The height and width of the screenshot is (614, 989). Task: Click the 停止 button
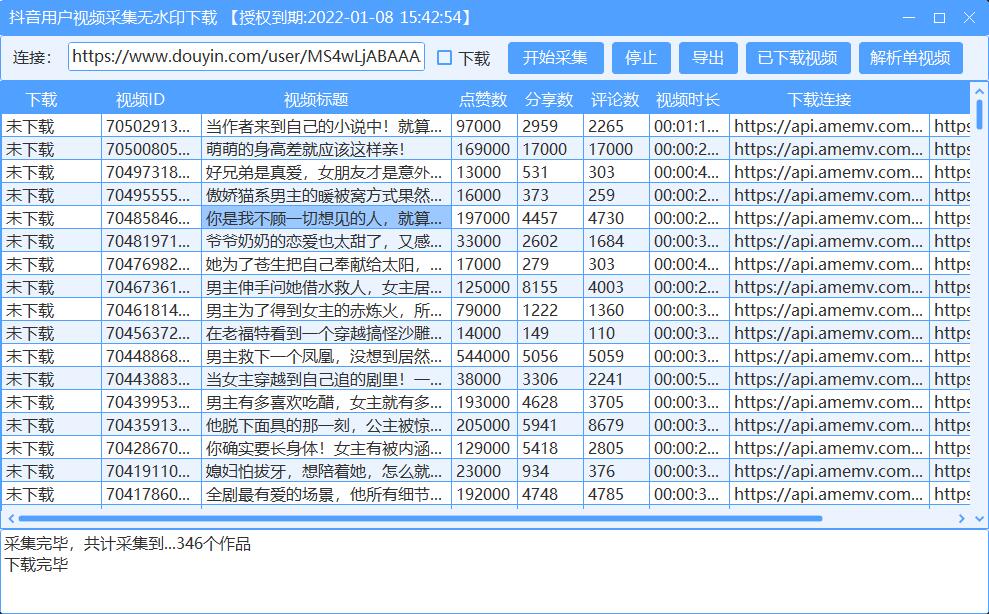[641, 58]
